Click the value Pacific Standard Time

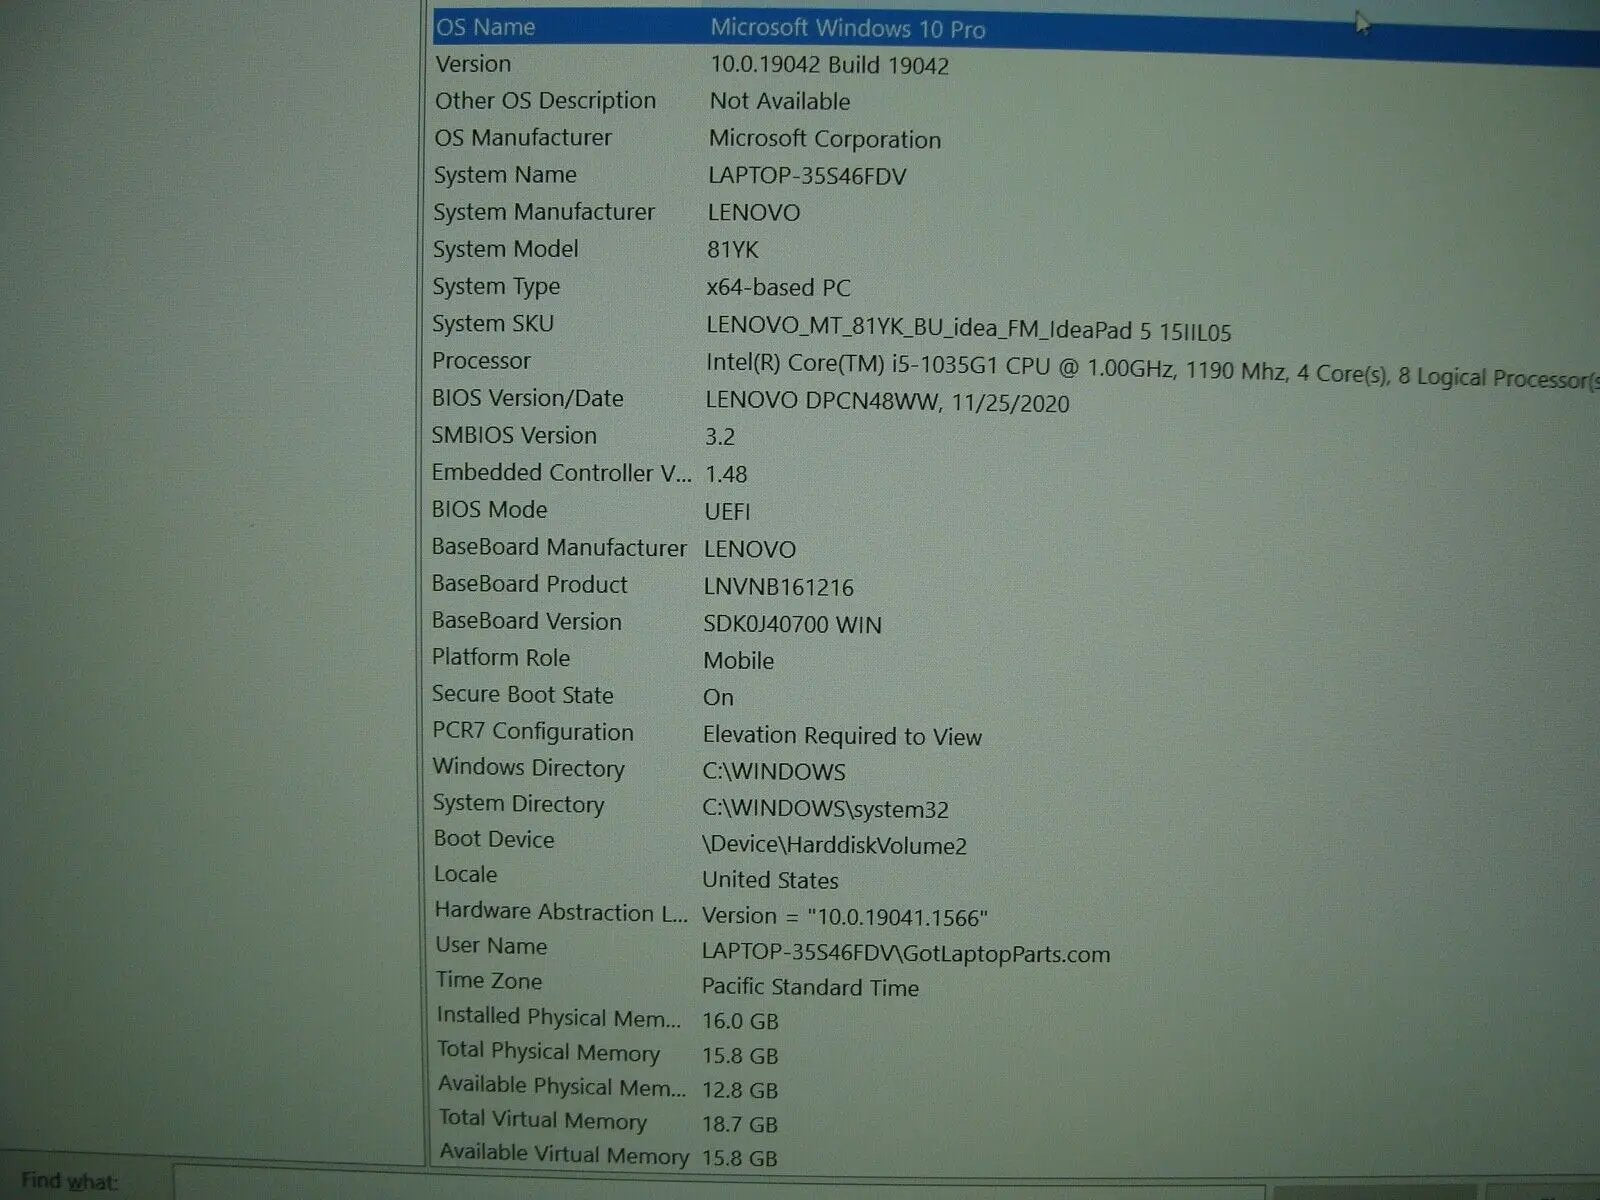coord(810,988)
